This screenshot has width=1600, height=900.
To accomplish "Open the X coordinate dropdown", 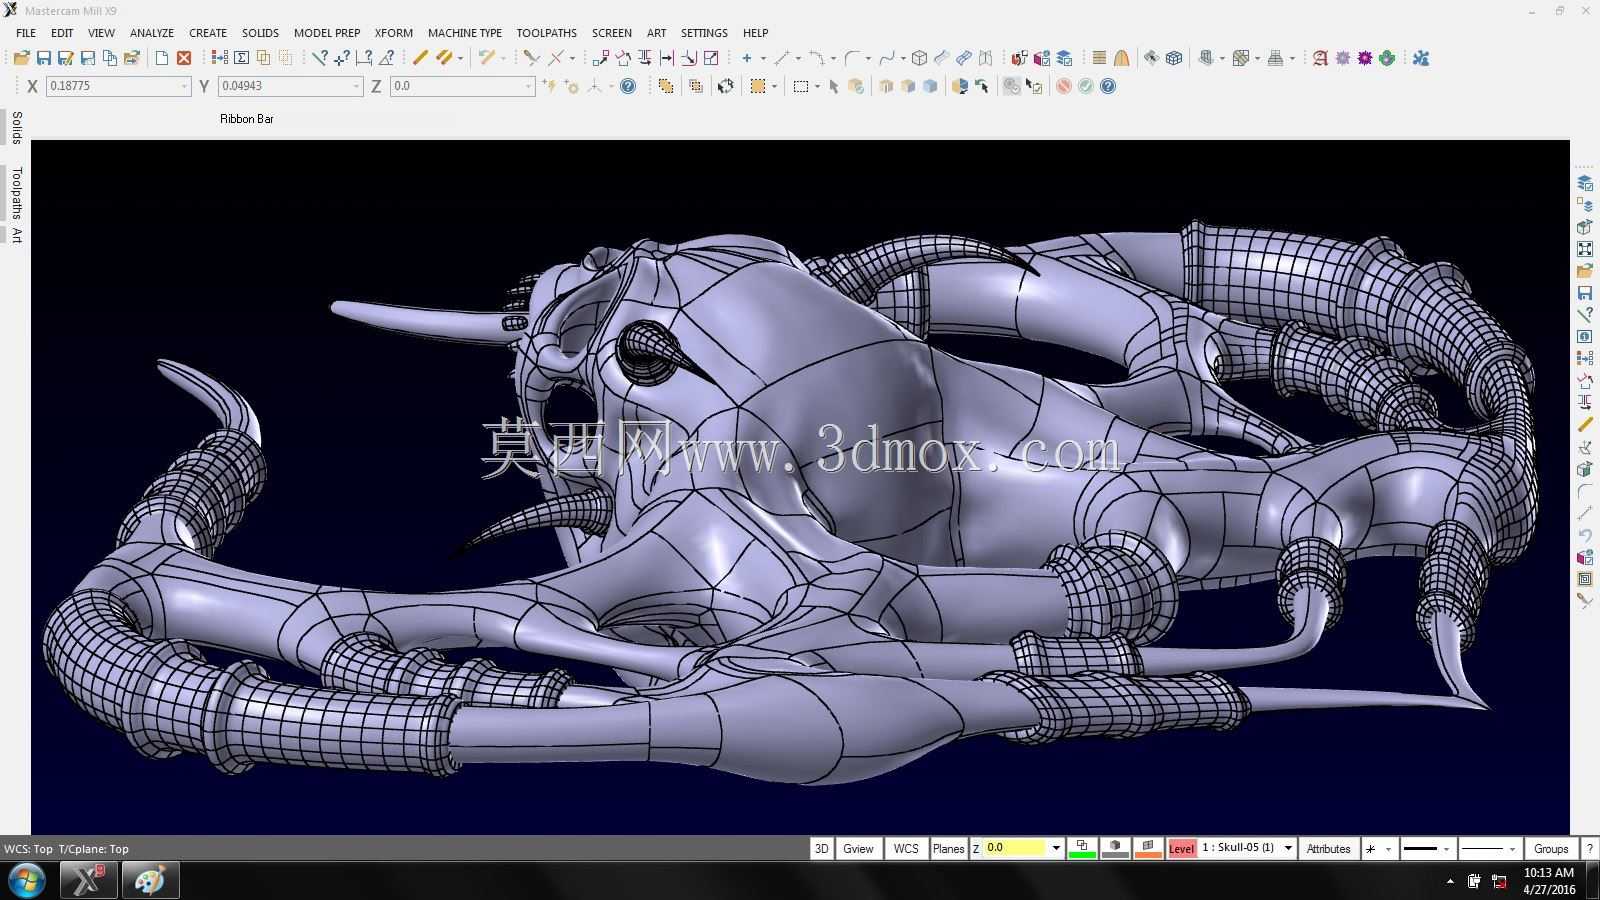I will point(184,86).
